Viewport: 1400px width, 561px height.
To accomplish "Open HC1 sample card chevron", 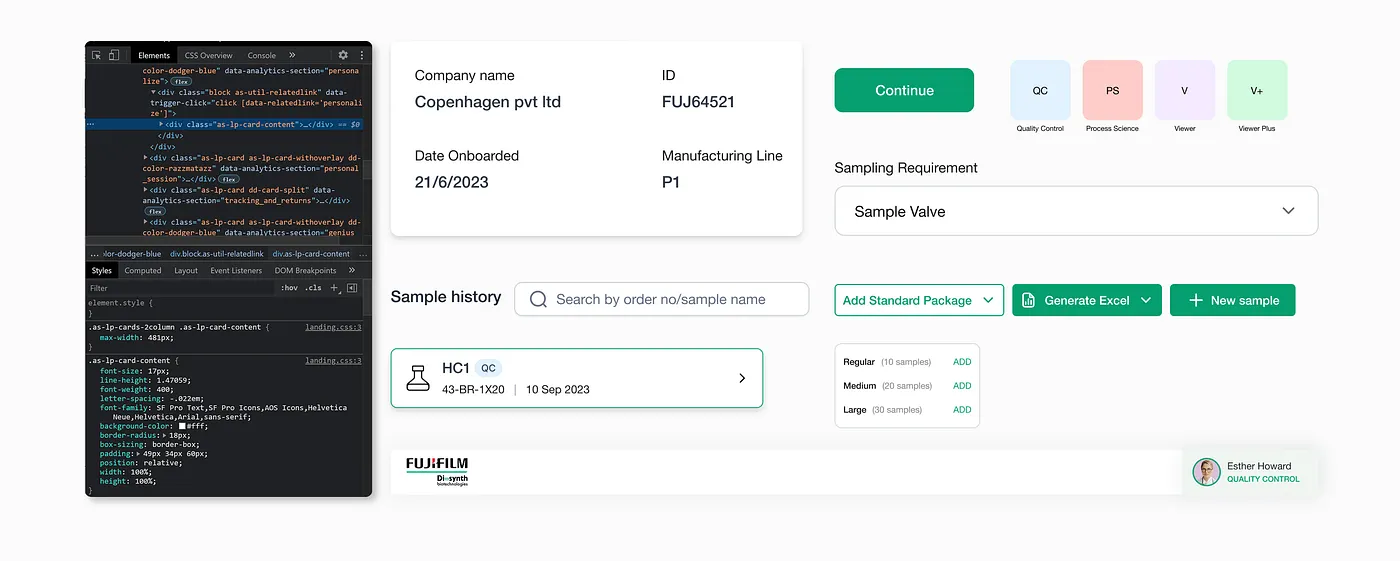I will (742, 378).
